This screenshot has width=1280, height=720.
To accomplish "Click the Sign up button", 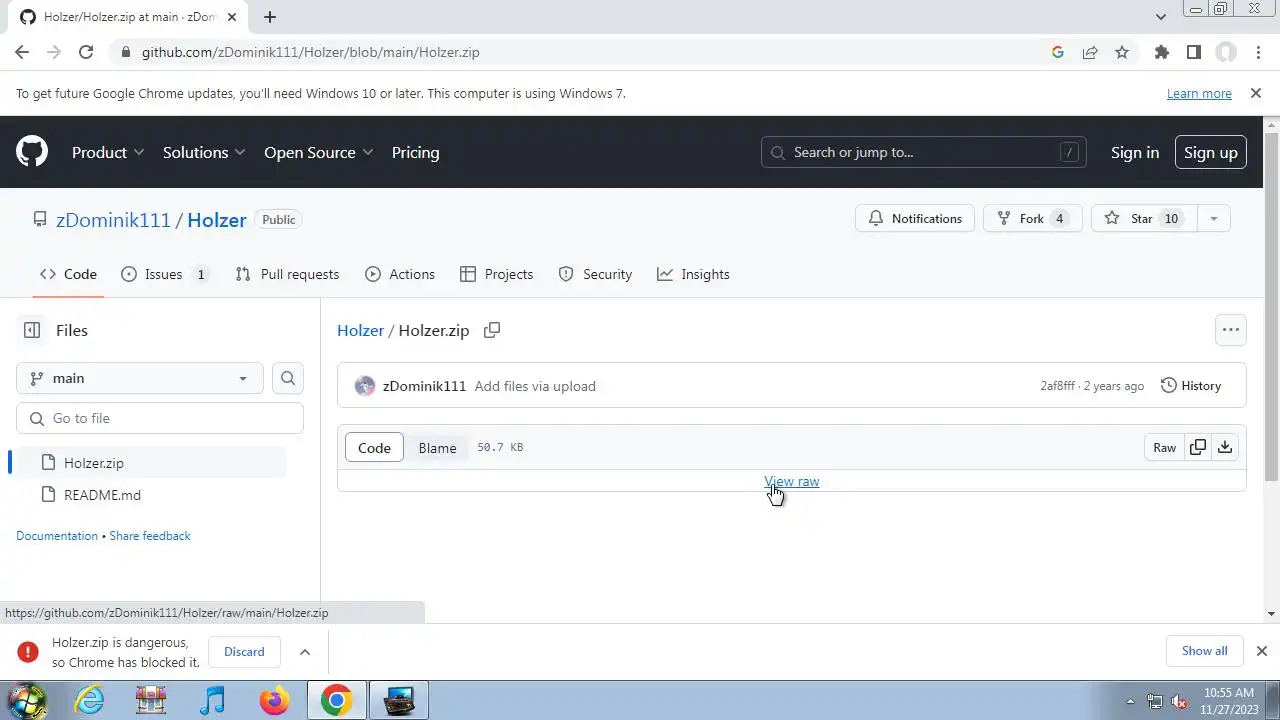I will point(1210,152).
